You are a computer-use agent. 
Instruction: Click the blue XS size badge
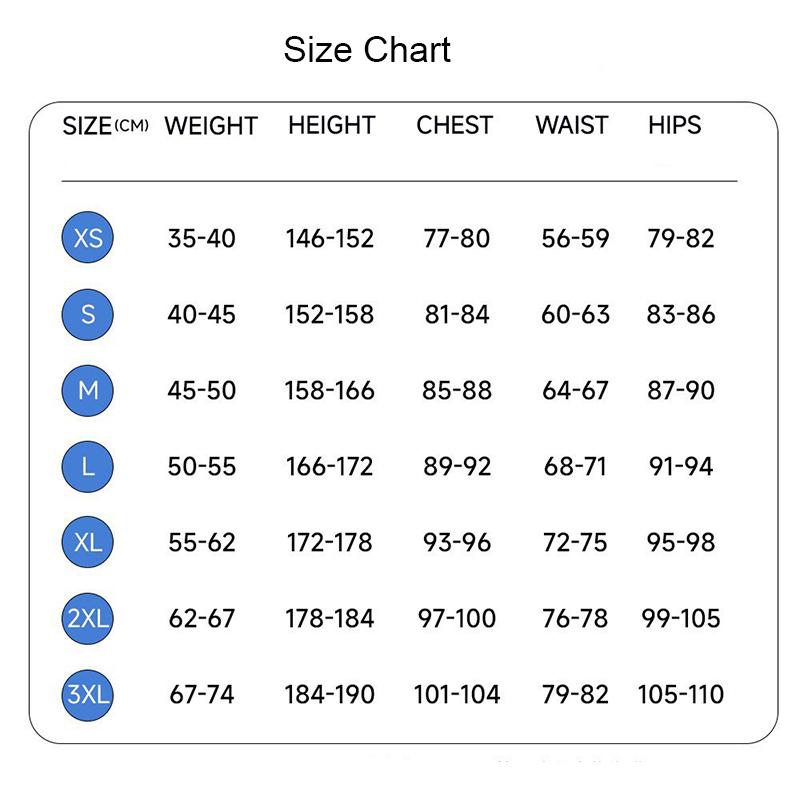[88, 238]
